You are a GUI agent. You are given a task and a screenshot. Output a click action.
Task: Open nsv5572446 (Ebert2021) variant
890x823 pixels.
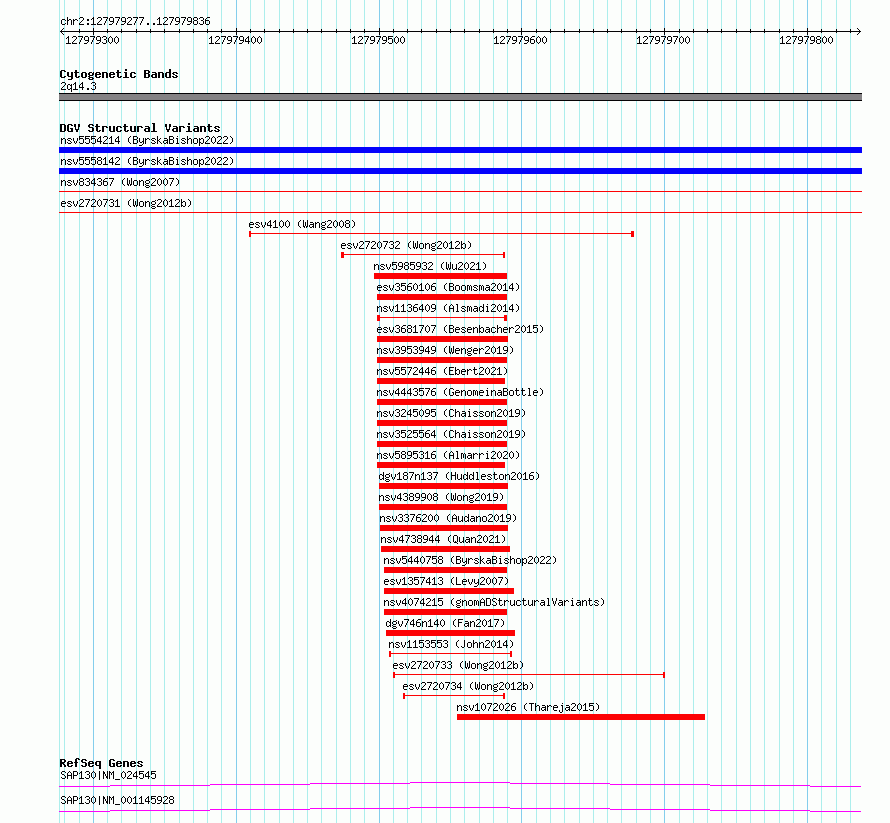(x=442, y=371)
